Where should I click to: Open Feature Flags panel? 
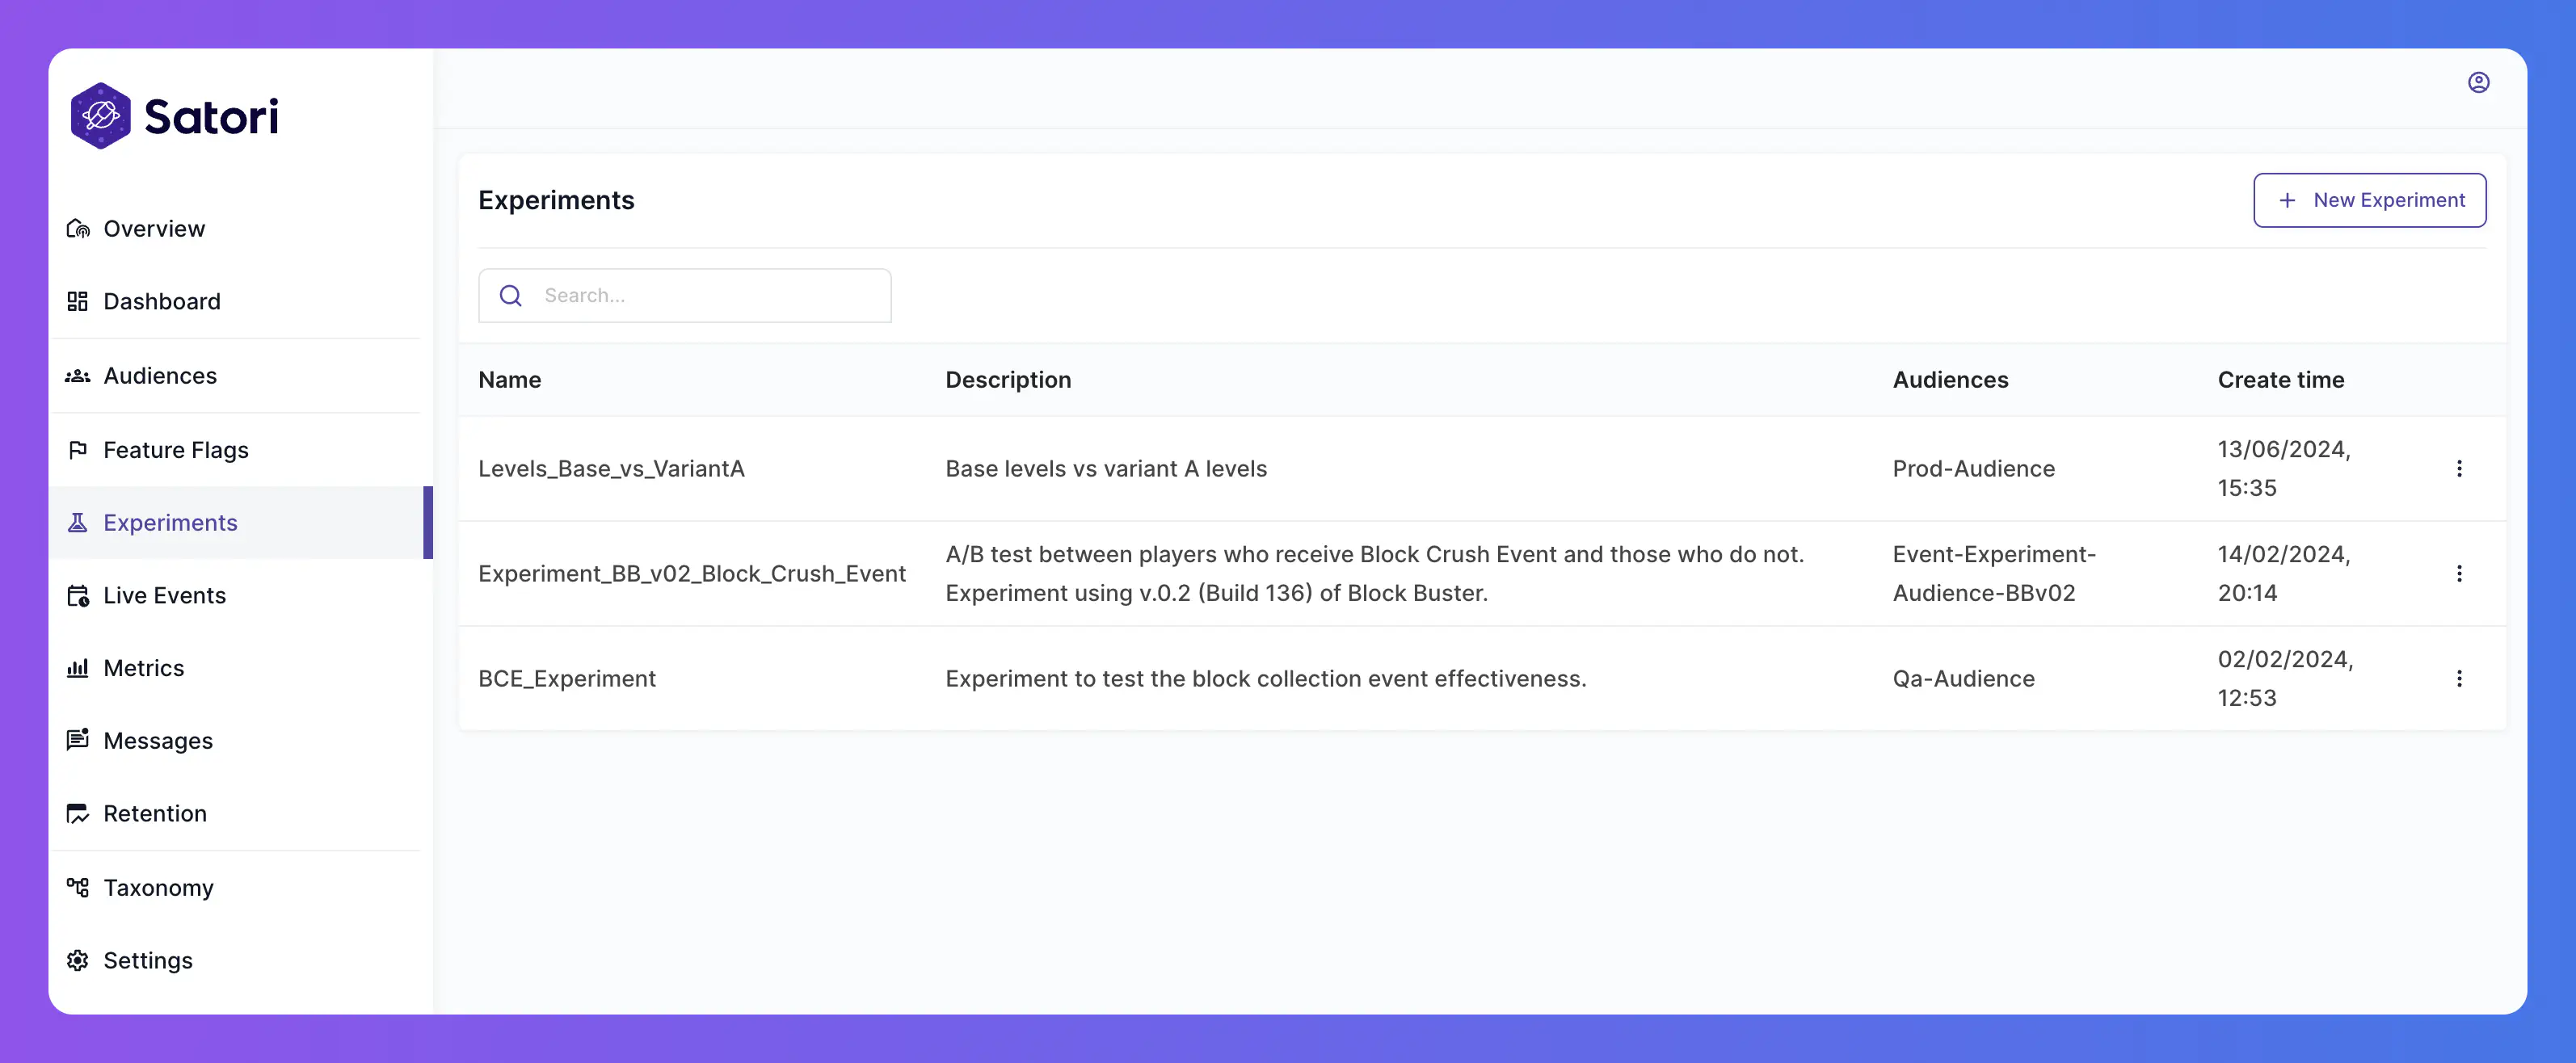click(x=176, y=448)
